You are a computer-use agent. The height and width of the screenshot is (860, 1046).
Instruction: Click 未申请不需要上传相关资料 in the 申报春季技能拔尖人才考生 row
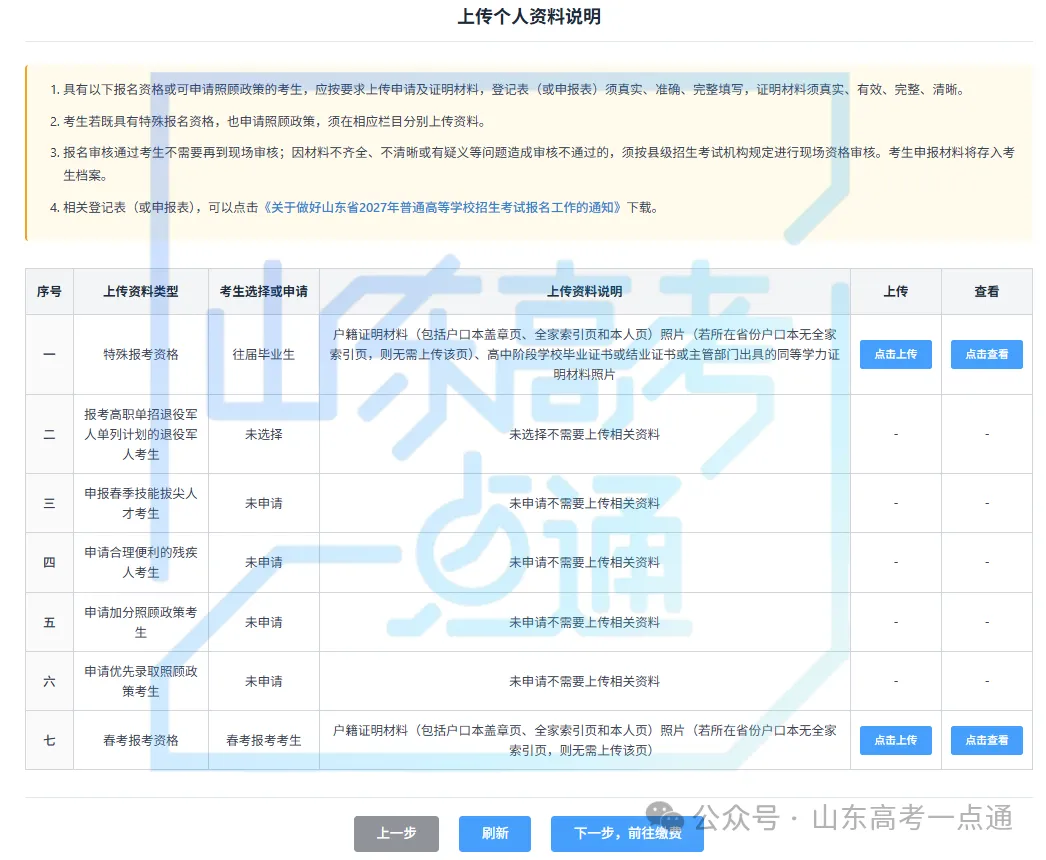tap(584, 504)
